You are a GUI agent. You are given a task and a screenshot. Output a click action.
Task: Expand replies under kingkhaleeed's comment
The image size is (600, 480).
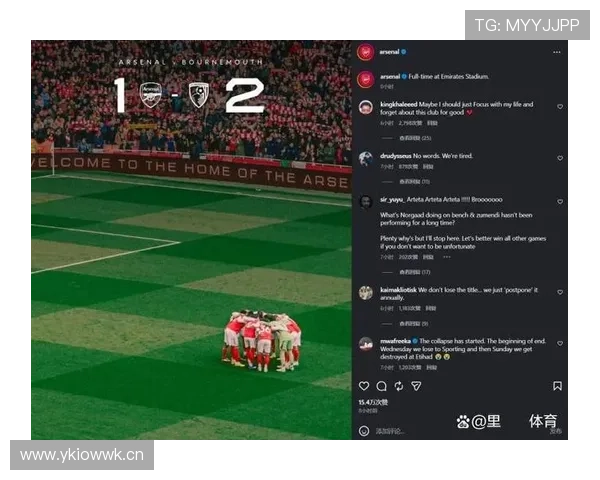coord(415,138)
